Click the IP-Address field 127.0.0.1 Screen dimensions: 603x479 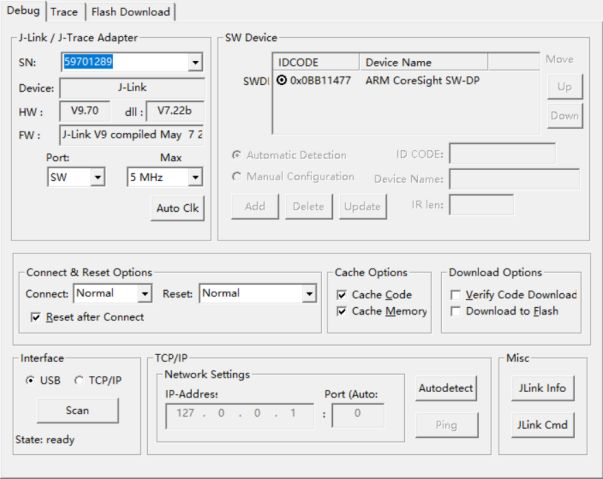240,415
